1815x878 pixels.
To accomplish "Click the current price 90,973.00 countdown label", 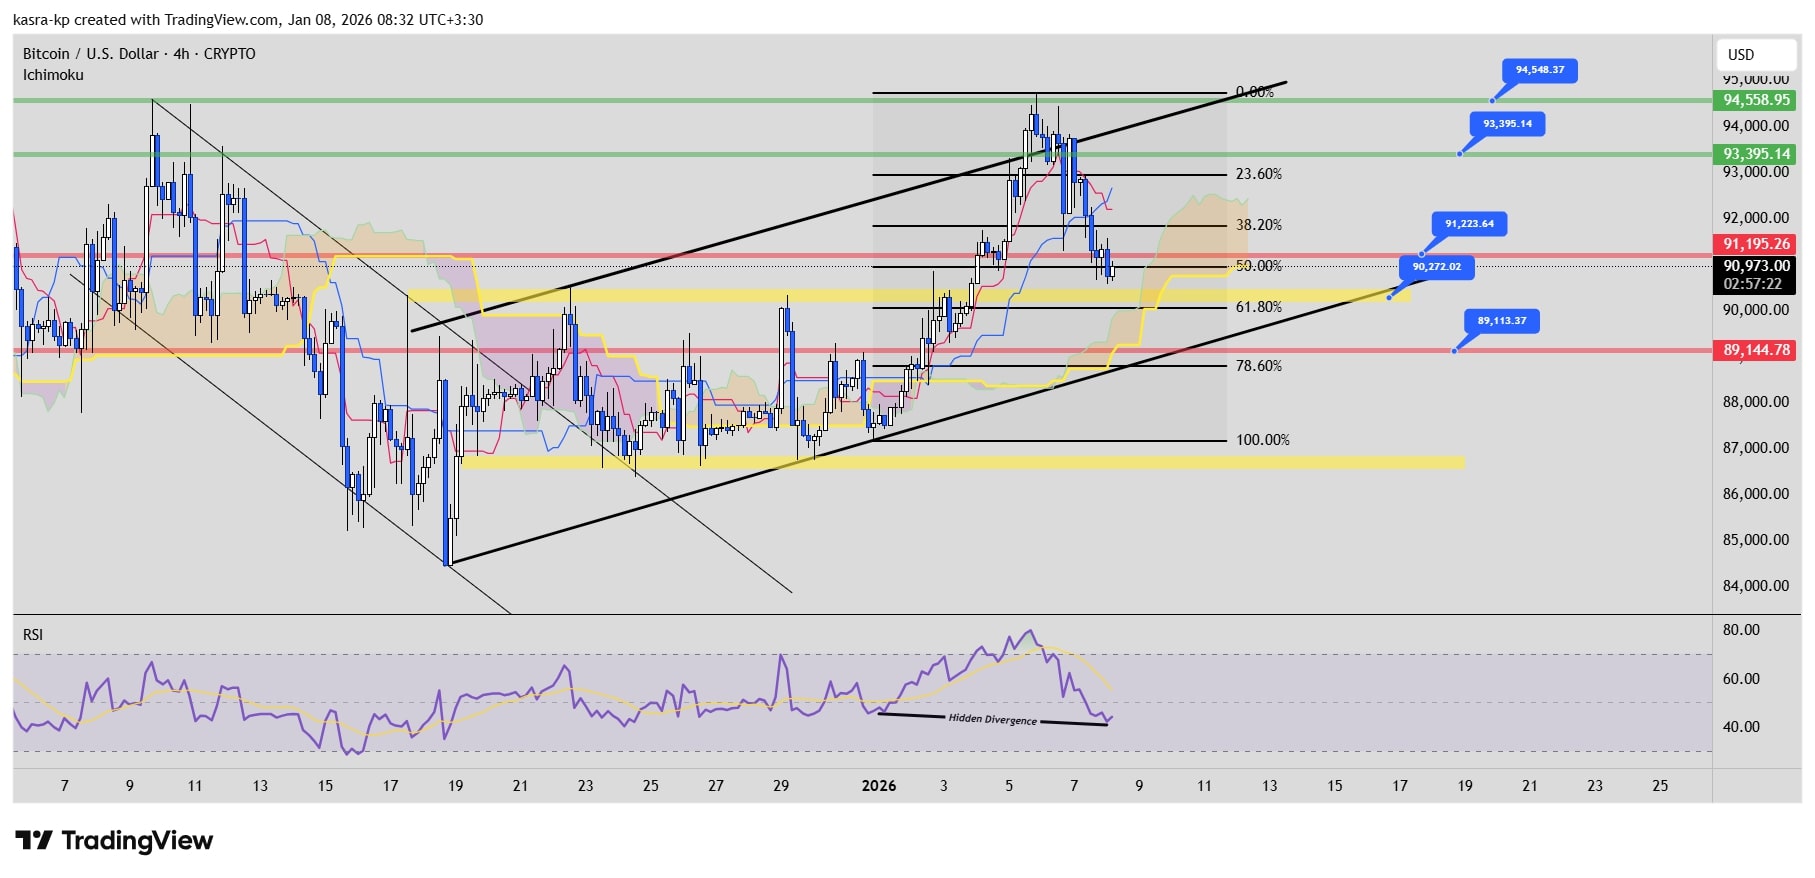I will coord(1755,275).
